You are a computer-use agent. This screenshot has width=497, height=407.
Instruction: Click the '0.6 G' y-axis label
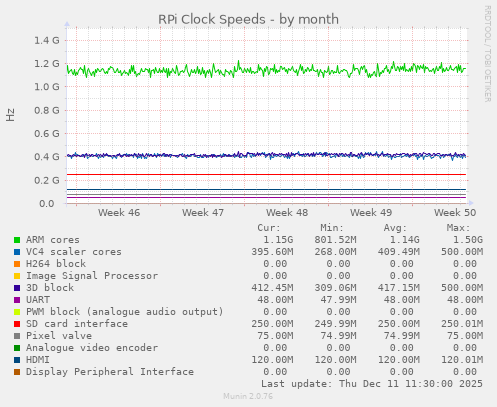coord(47,134)
